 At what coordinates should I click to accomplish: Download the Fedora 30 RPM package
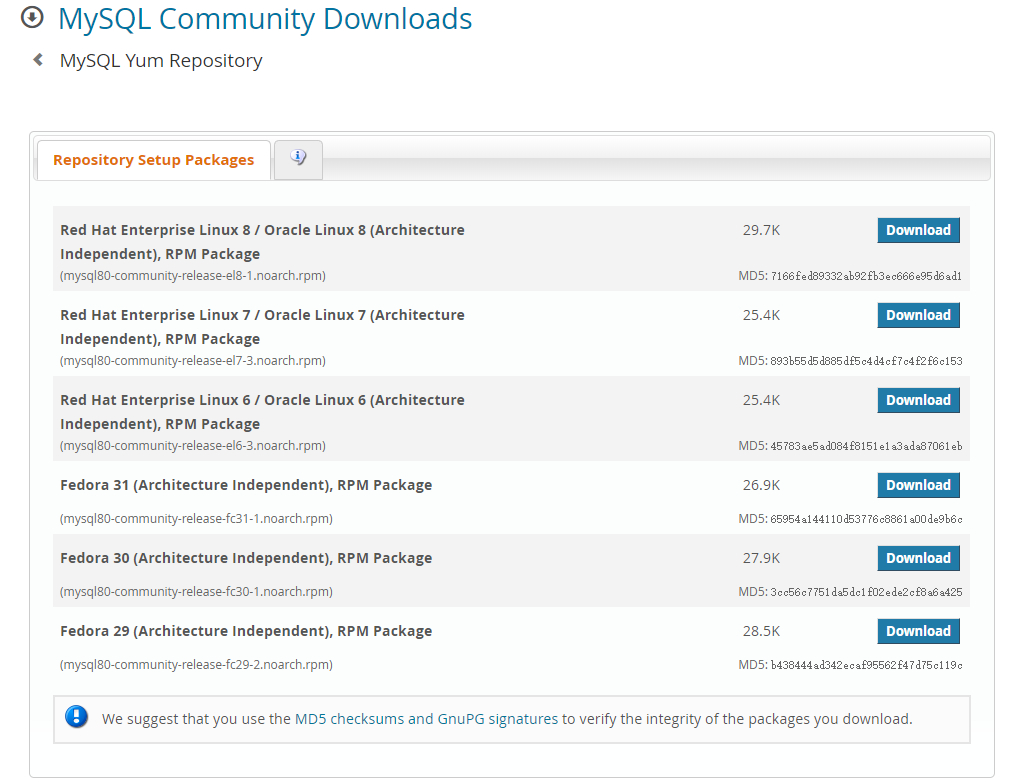tap(918, 558)
